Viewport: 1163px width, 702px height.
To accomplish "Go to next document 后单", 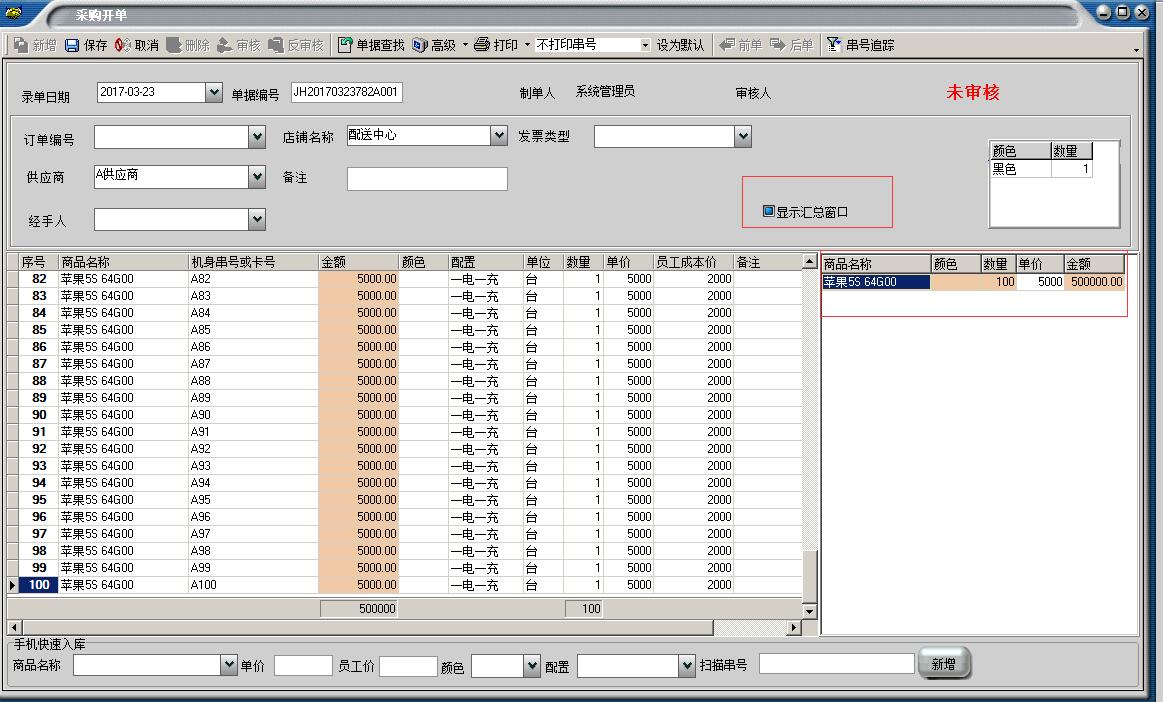I will click(x=791, y=45).
